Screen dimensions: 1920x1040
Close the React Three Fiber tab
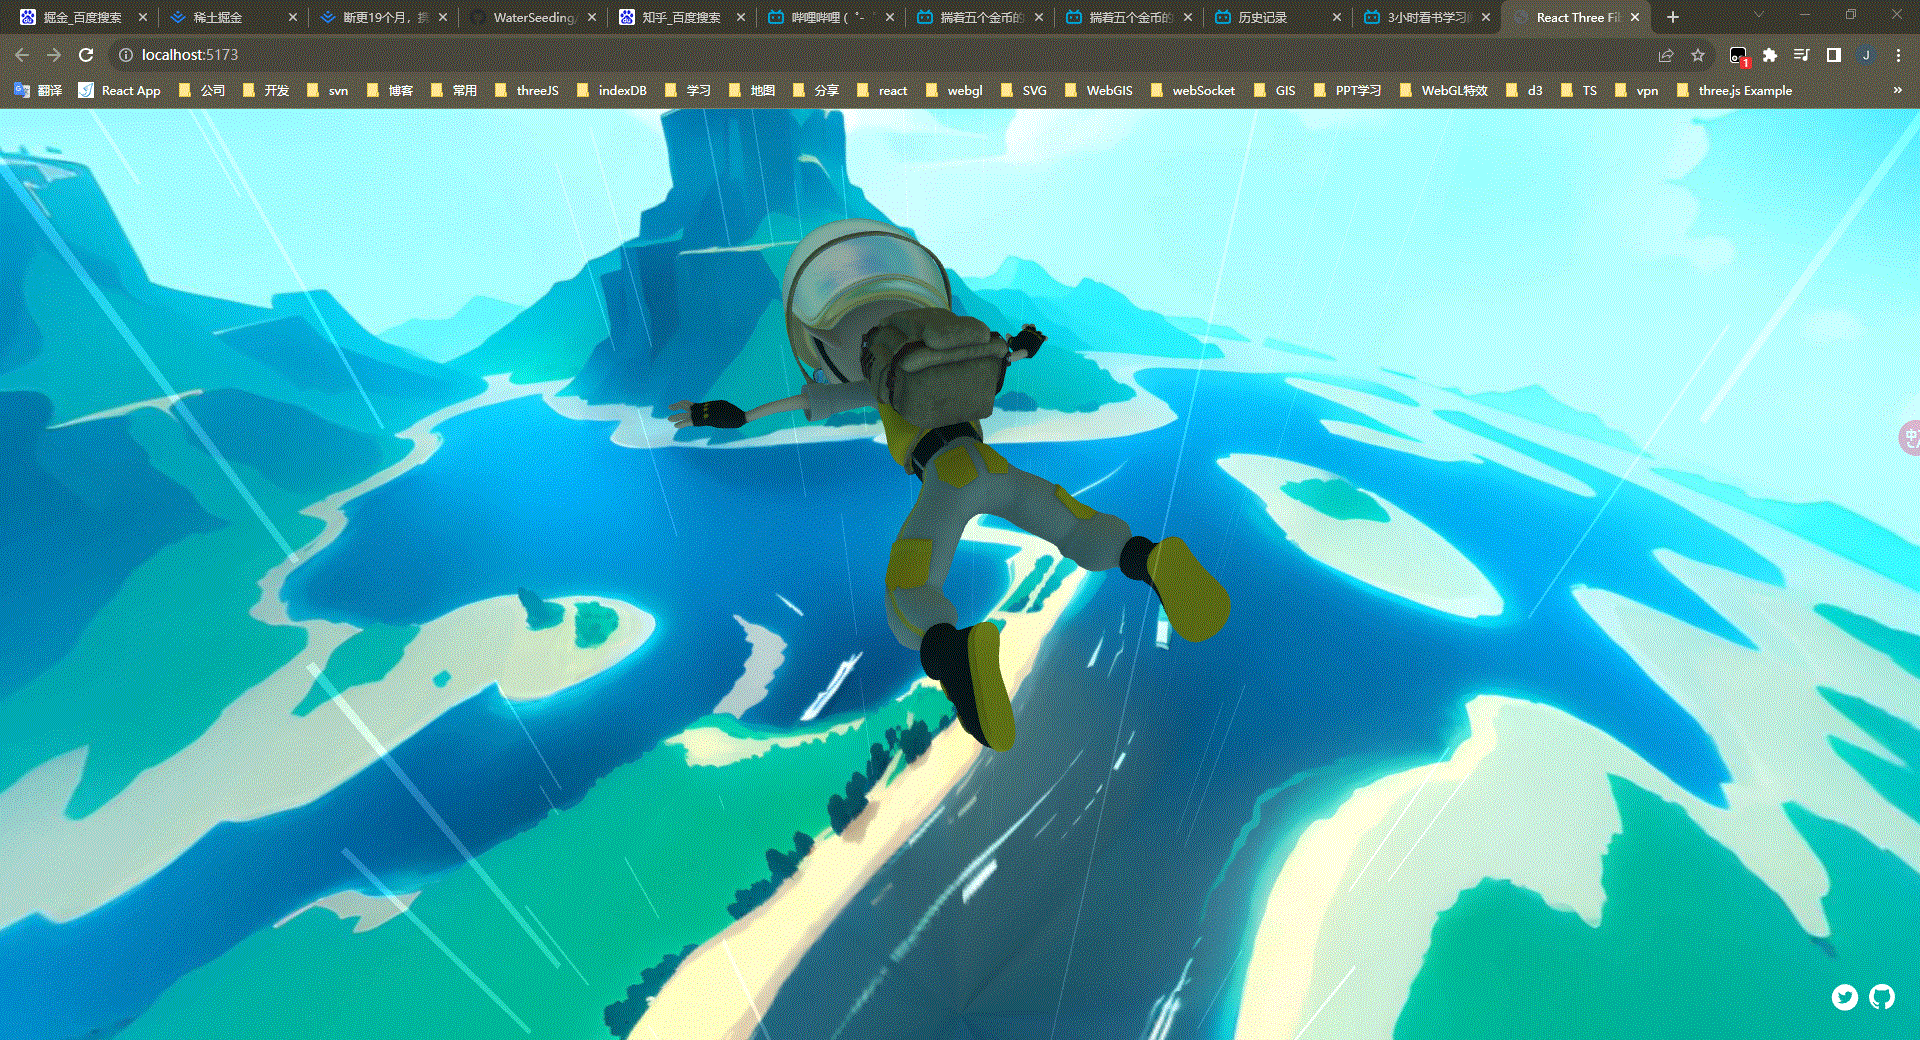(1635, 17)
